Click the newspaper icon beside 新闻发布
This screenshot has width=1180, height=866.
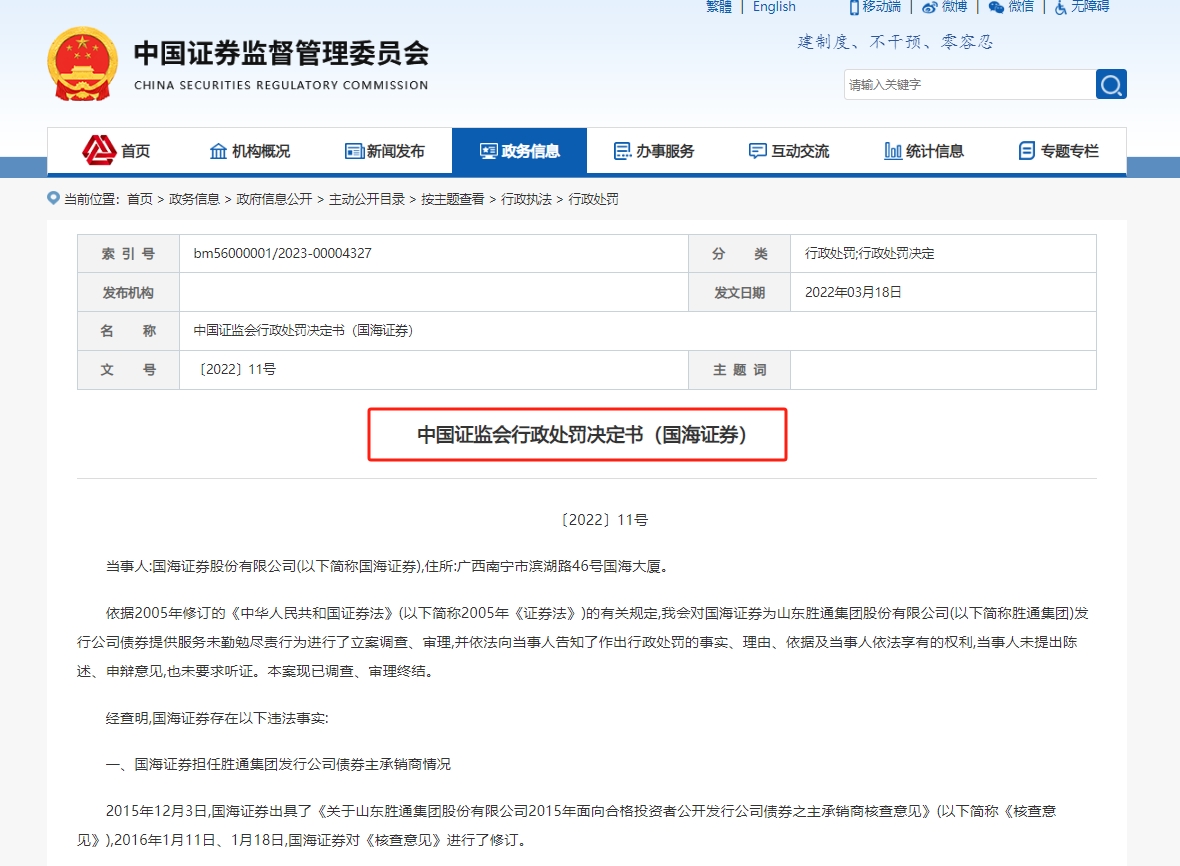click(354, 151)
